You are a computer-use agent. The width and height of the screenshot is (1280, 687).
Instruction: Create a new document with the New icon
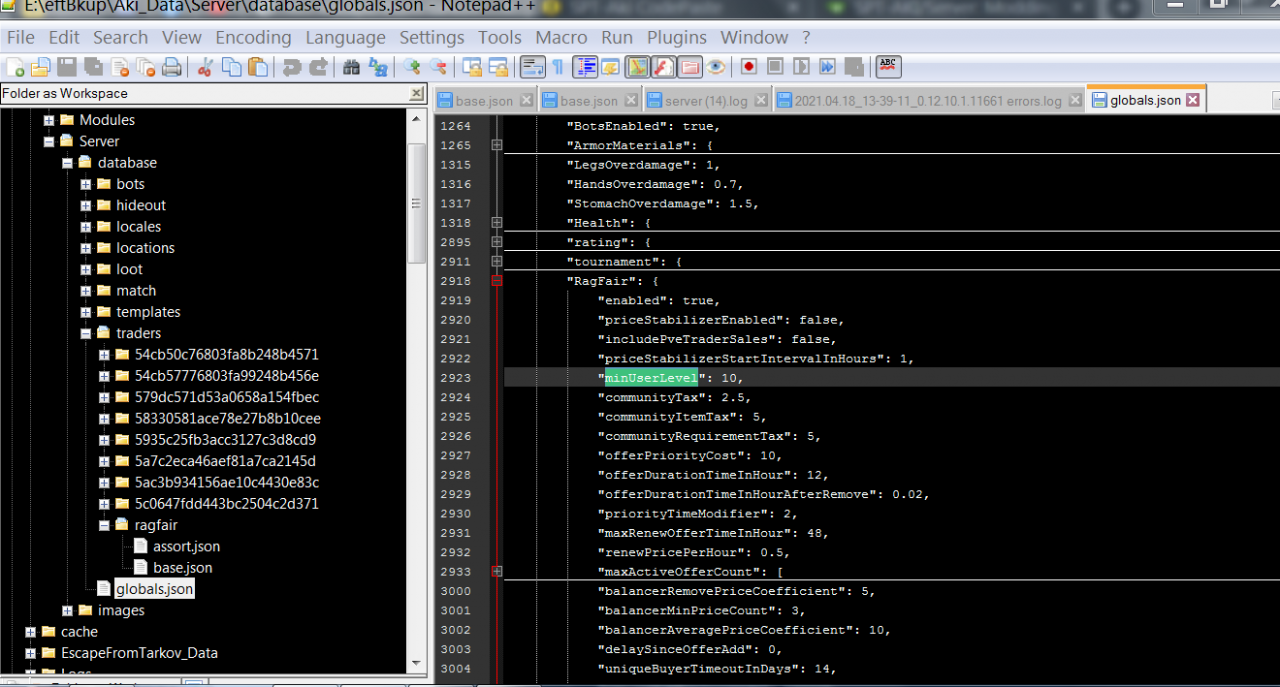[16, 68]
